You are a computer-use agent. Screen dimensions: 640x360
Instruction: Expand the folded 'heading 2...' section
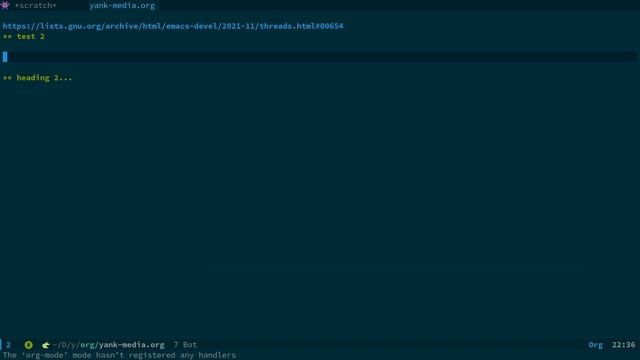point(38,78)
